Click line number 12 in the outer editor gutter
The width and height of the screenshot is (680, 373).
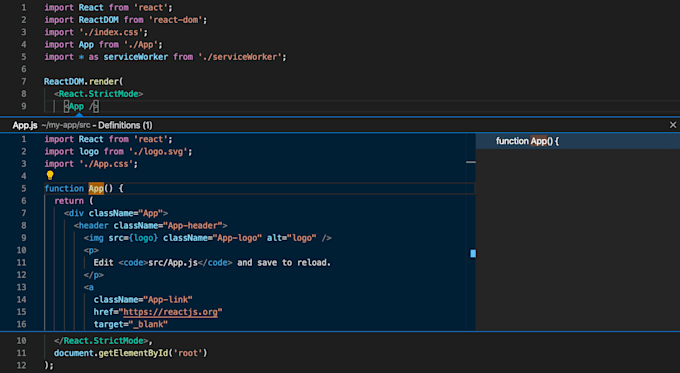tap(21, 365)
